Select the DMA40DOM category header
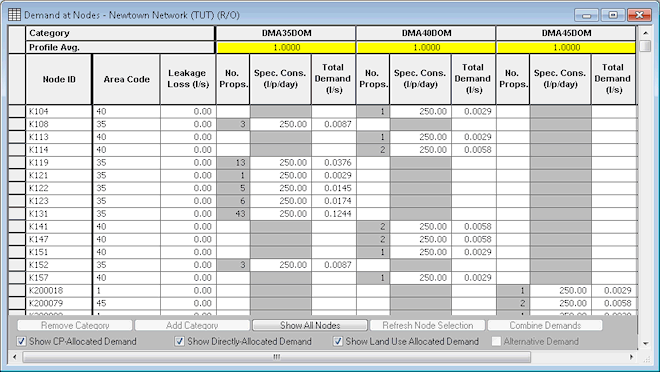Viewport: 660px width, 372px height. [x=426, y=33]
